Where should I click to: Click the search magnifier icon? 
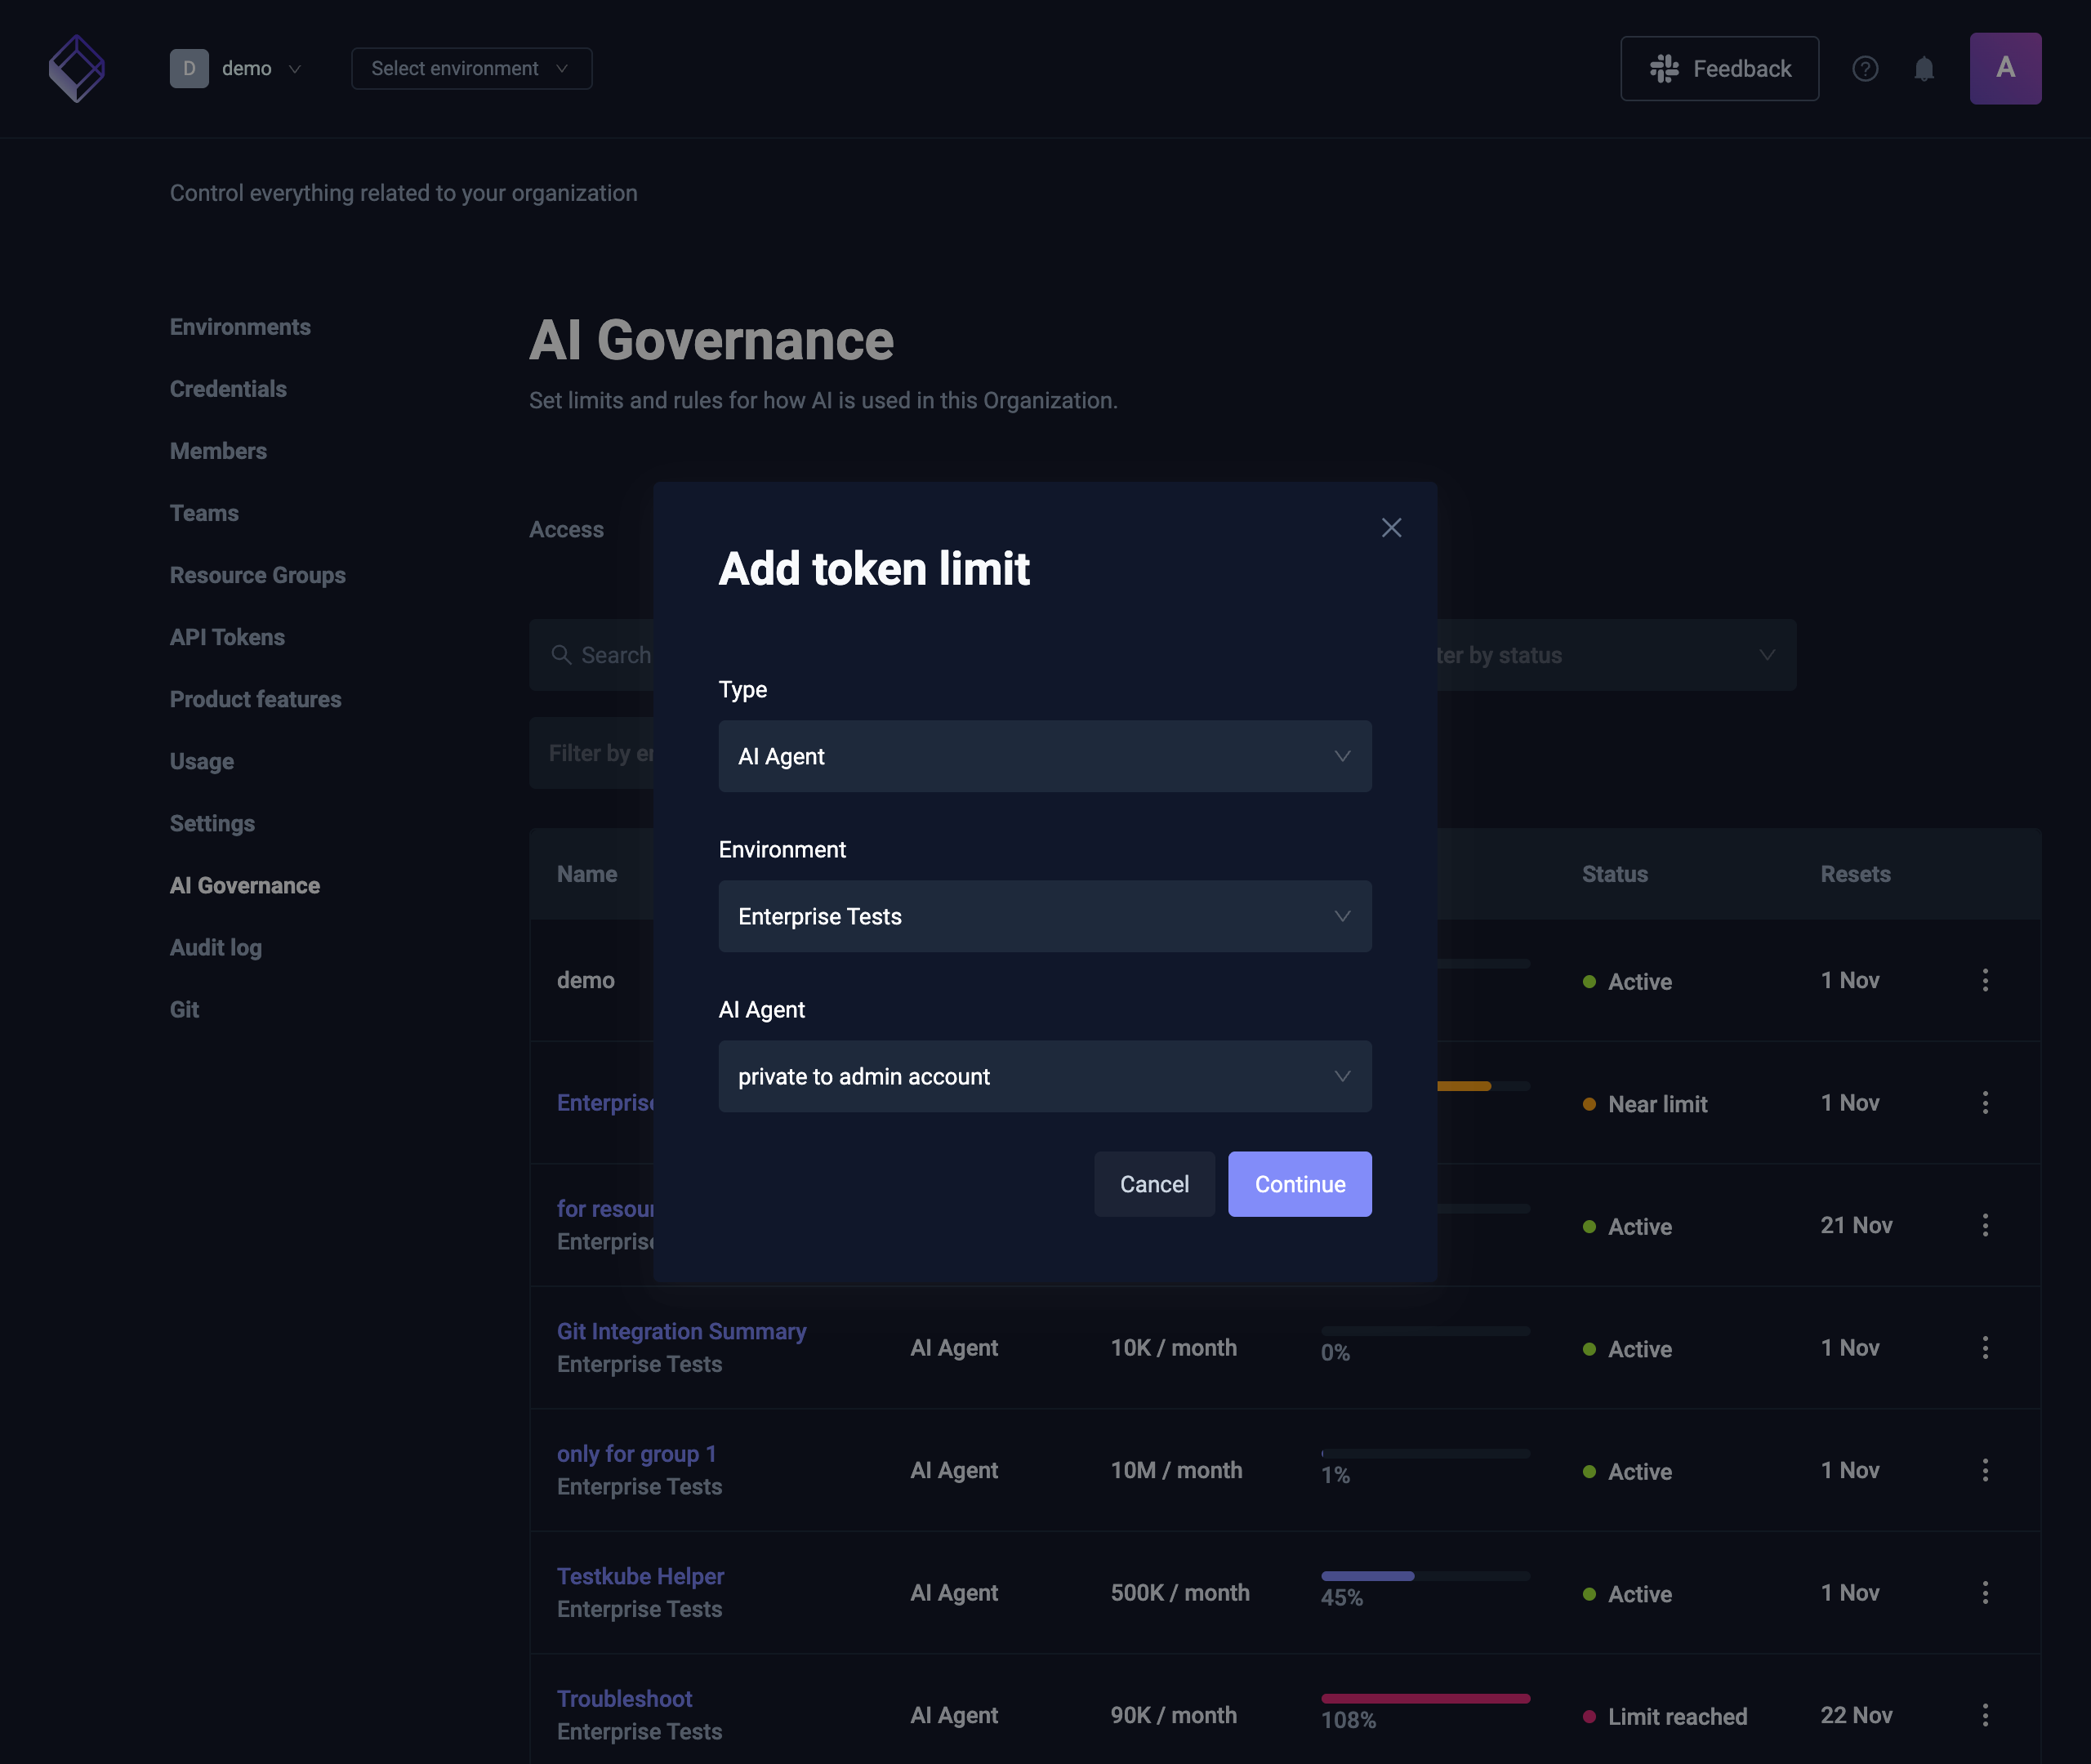(x=561, y=655)
